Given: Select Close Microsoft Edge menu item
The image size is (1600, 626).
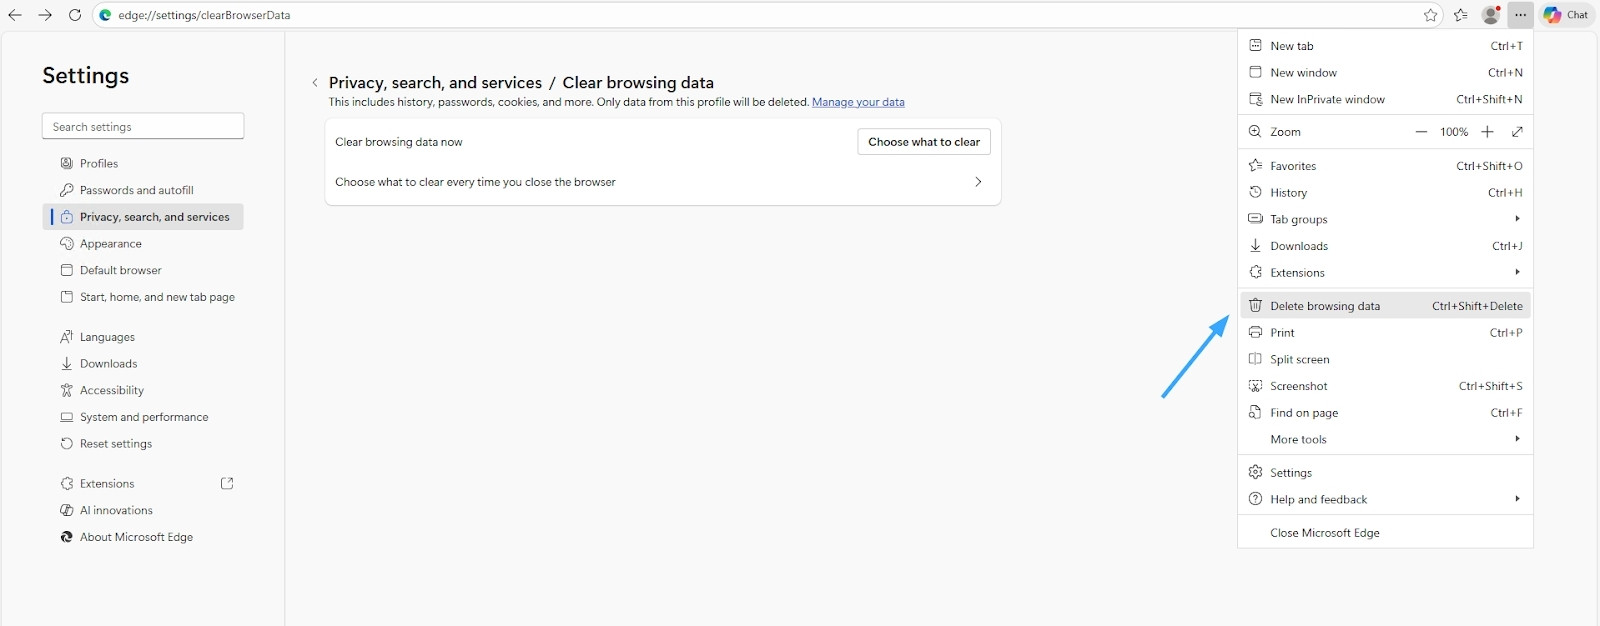Looking at the screenshot, I should tap(1385, 533).
